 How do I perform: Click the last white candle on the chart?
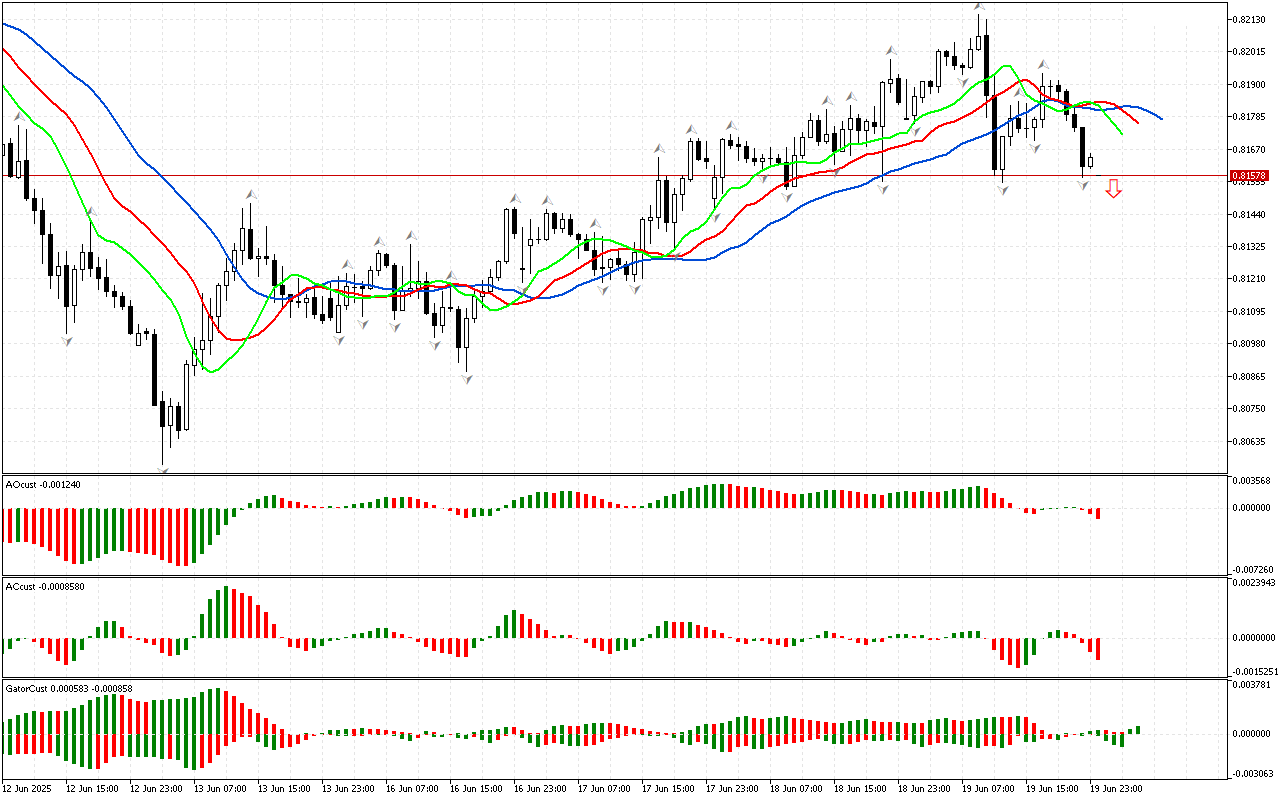click(1090, 161)
